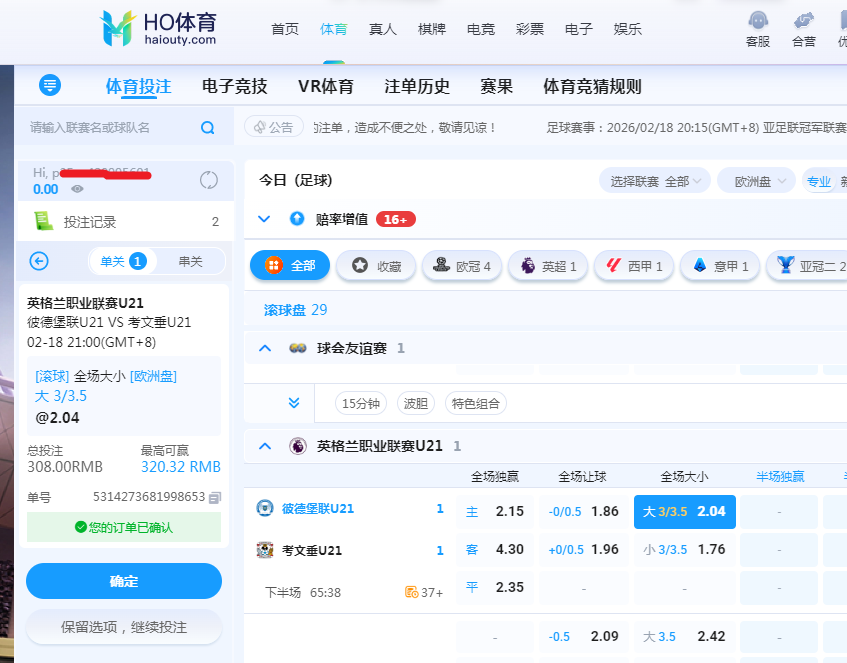
Task: Open 投注记录 bet records icon
Action: click(43, 221)
